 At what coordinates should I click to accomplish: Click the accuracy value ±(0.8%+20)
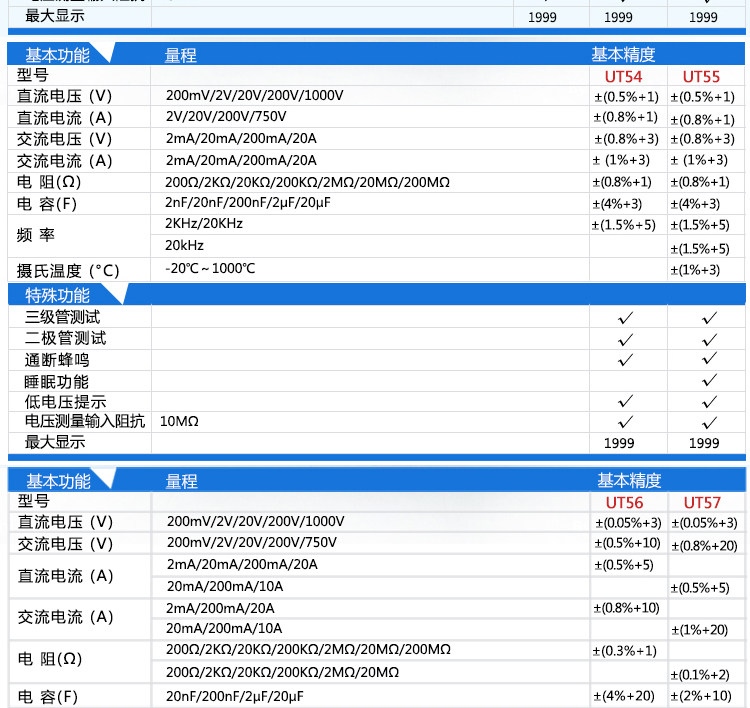[x=704, y=546]
